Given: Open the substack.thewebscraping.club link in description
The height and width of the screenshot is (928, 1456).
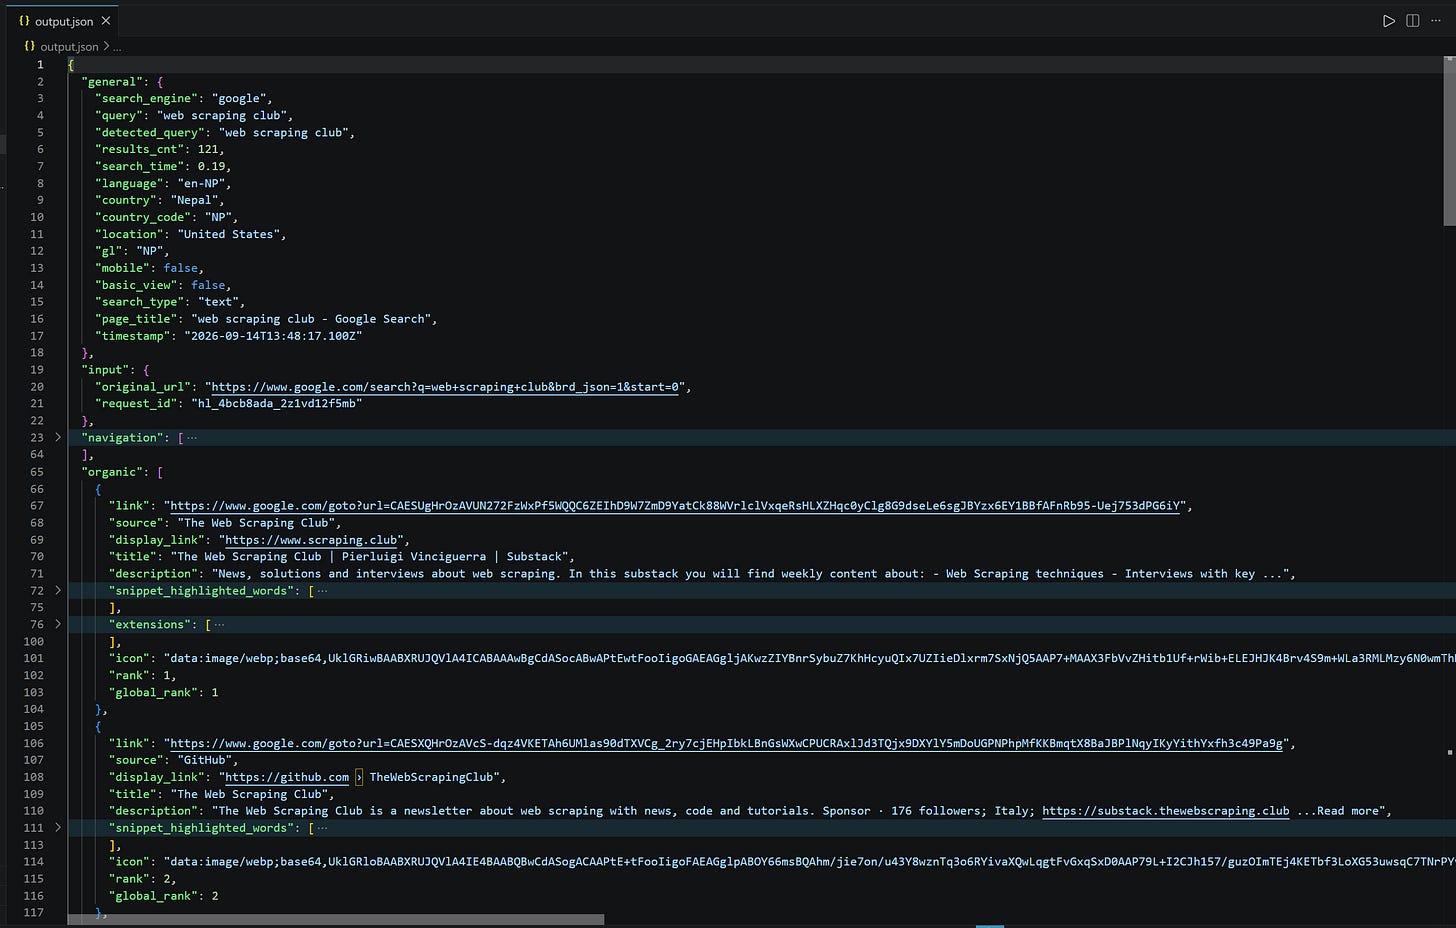Looking at the screenshot, I should (x=1166, y=811).
